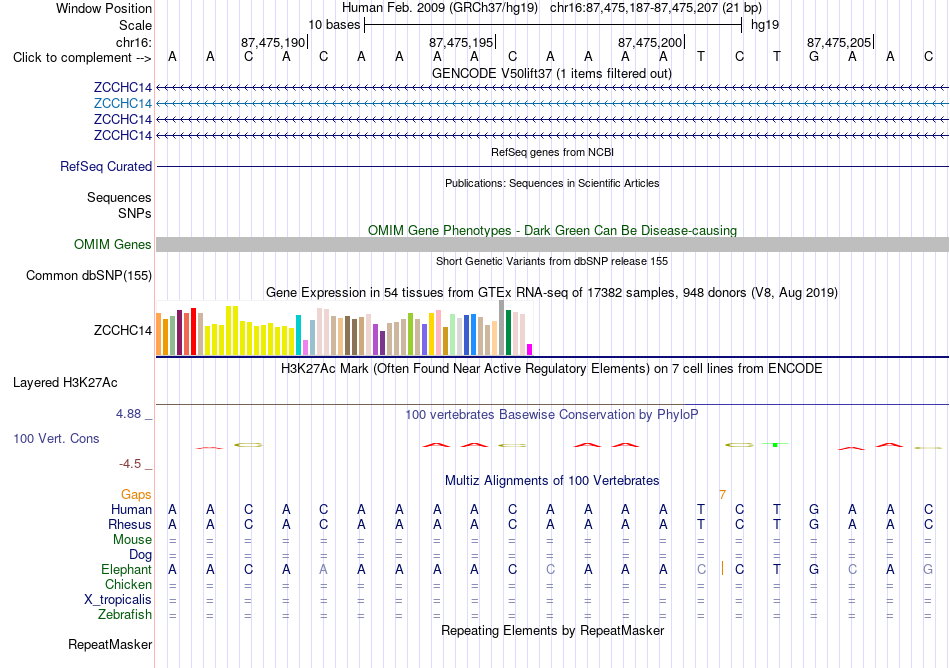Select the OMIM Genes track label

[112, 244]
